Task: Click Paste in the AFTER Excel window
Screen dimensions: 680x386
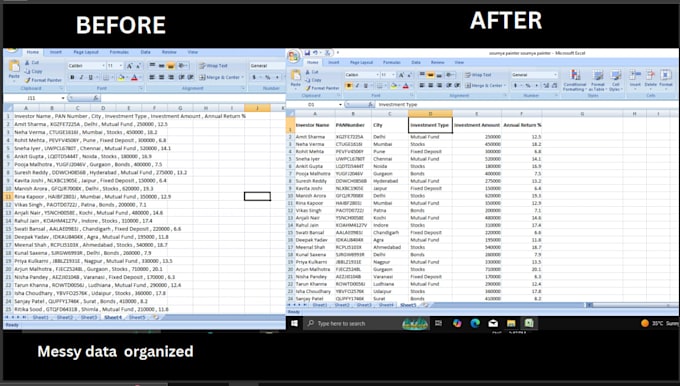Action: pos(296,79)
